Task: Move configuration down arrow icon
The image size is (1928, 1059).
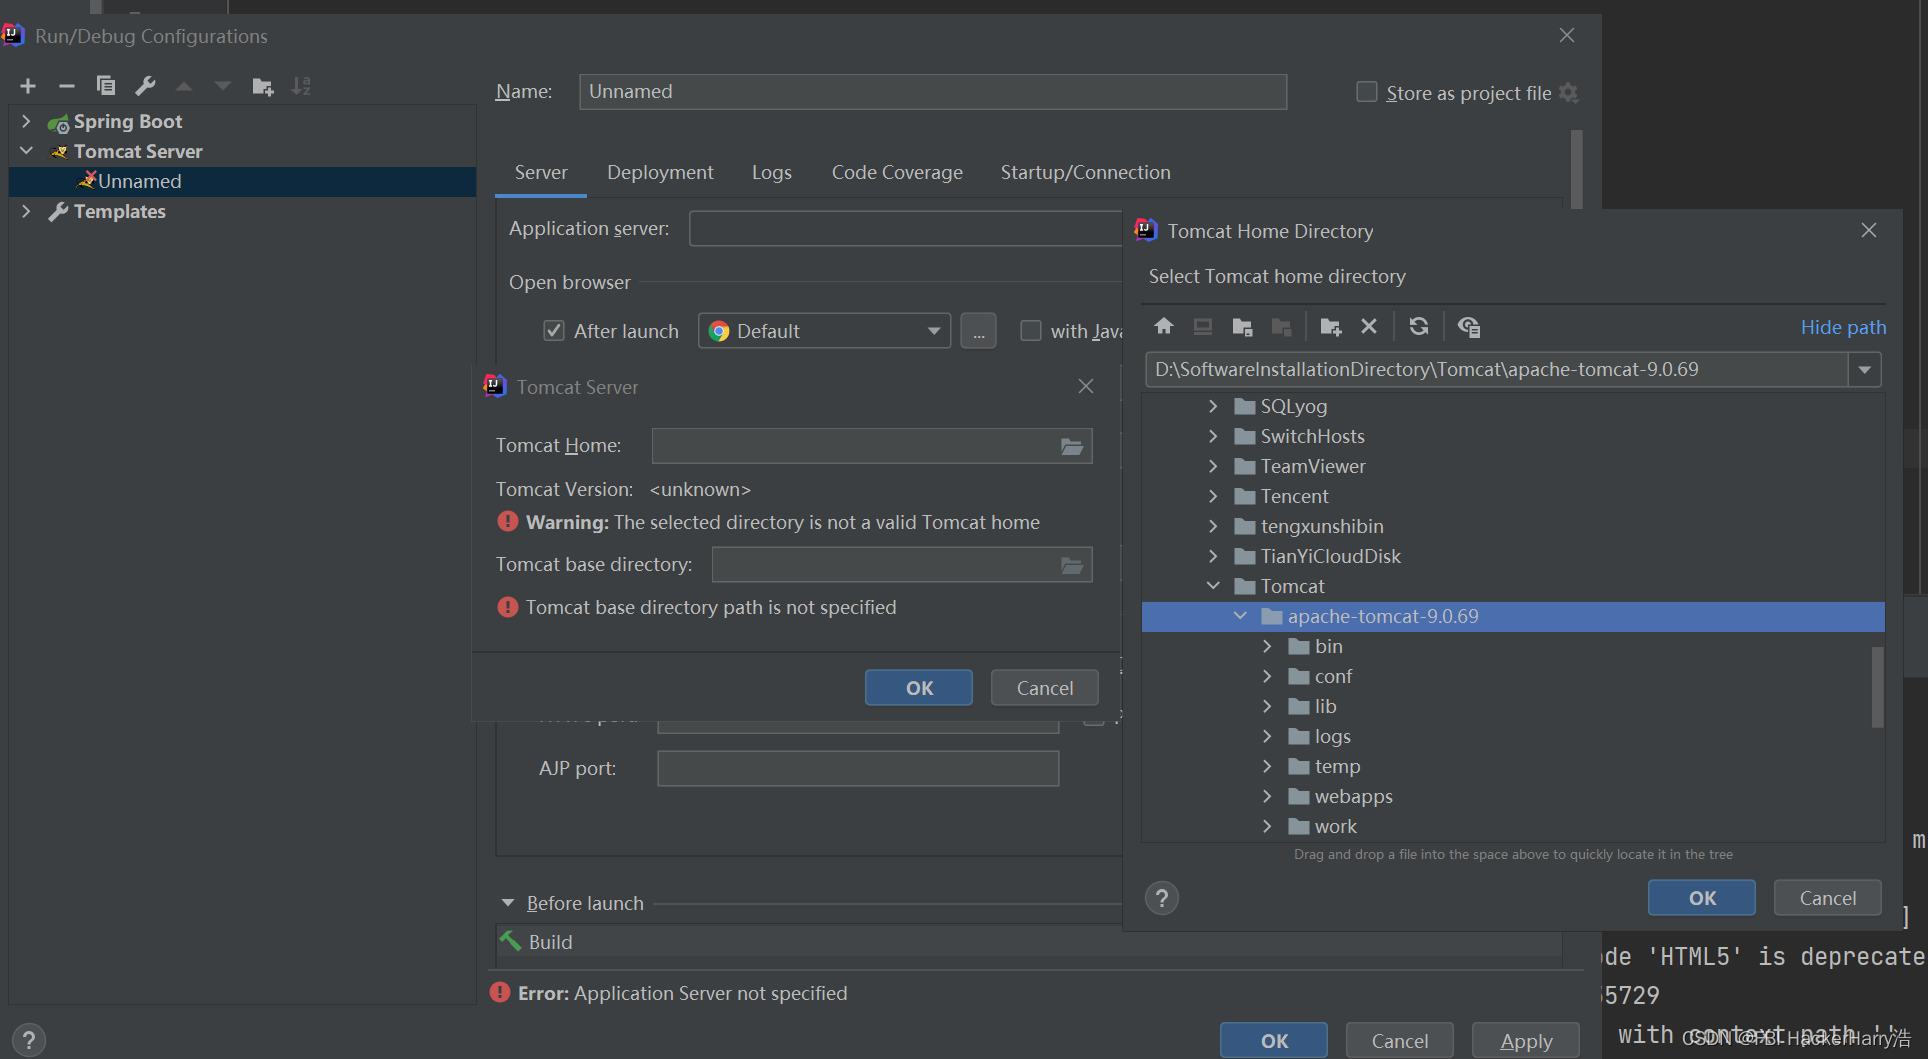Action: coord(222,86)
